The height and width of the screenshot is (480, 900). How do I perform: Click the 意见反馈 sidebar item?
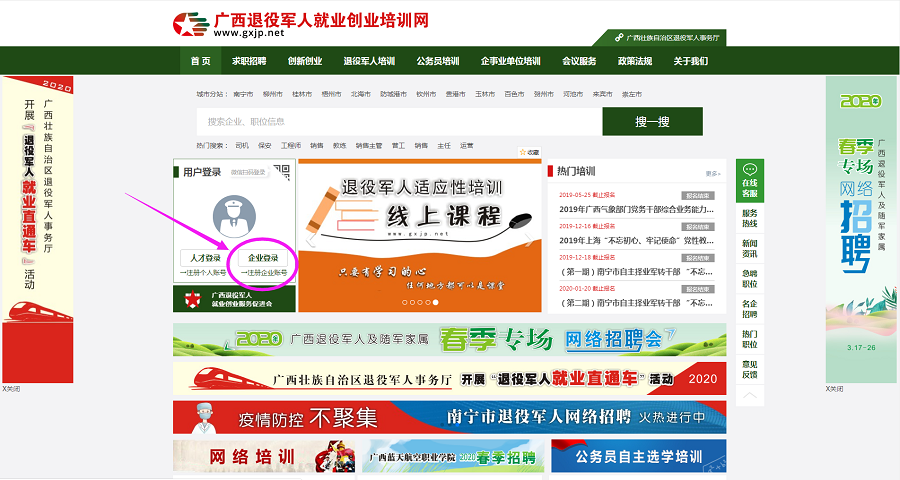(750, 370)
